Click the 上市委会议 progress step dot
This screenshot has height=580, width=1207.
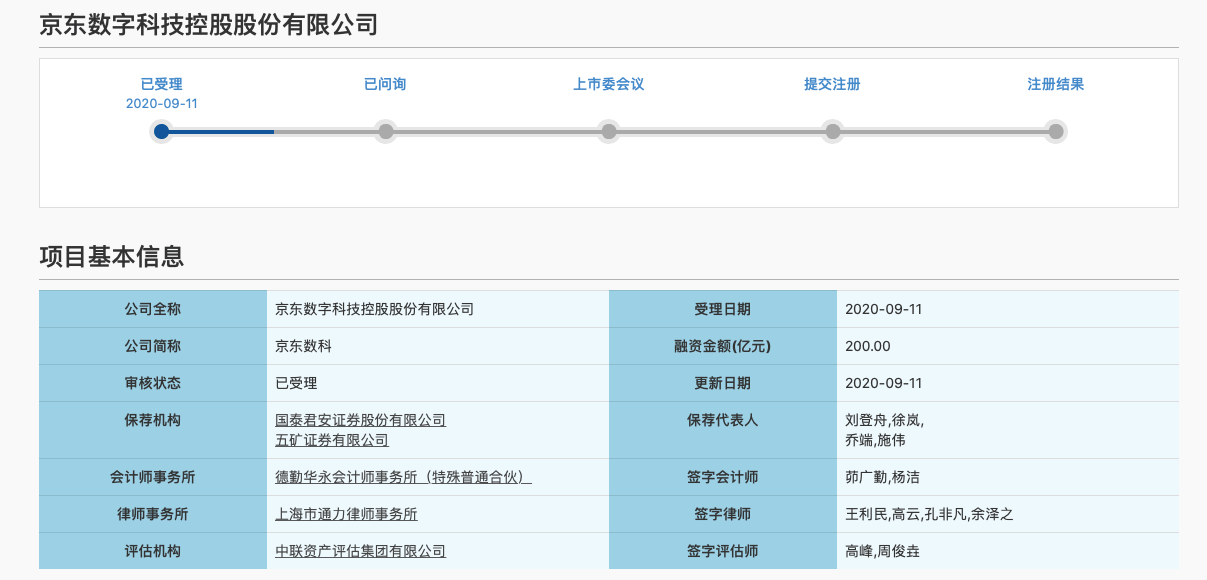608,131
